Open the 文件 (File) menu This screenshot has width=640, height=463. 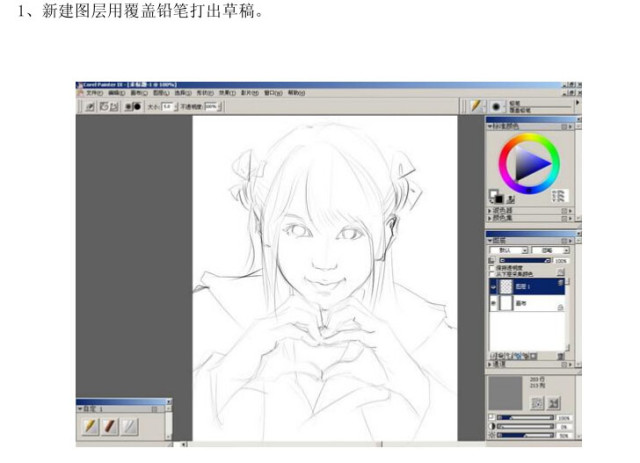[94, 93]
